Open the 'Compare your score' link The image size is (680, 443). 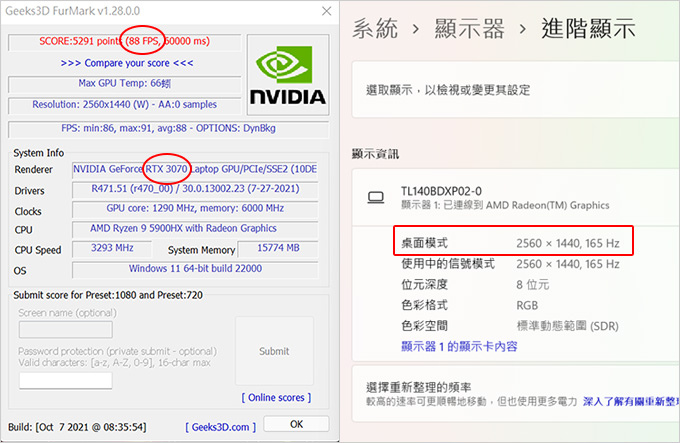point(127,63)
